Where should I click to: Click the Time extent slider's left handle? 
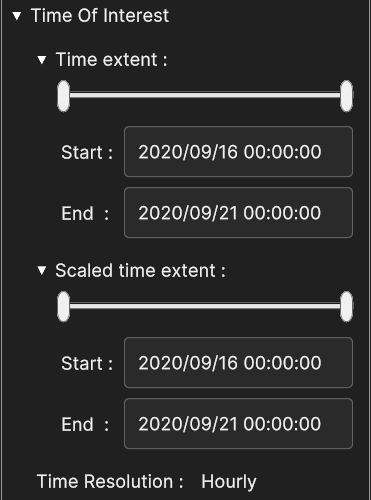coord(63,96)
